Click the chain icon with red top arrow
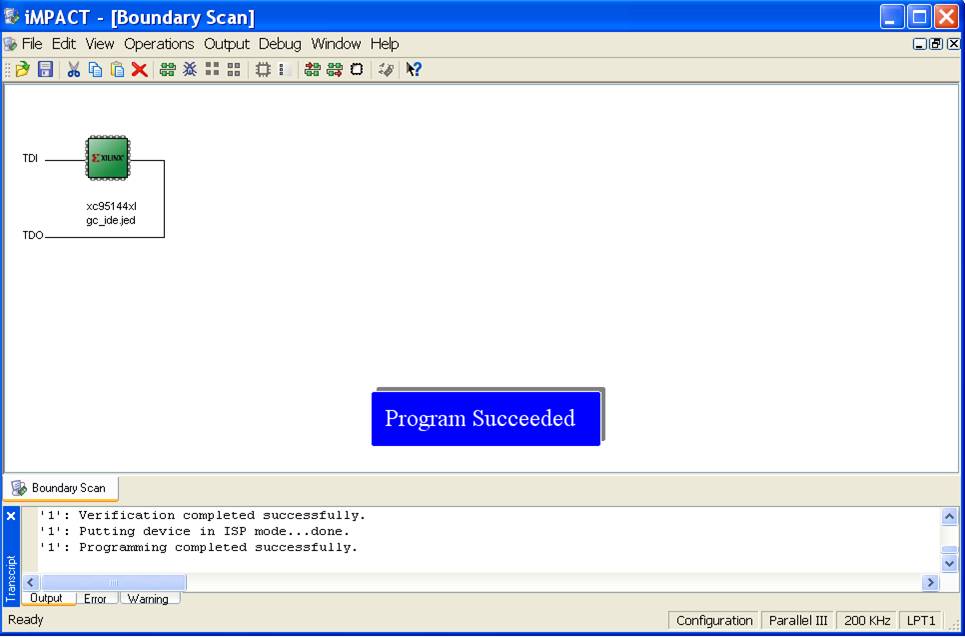This screenshot has height=638, width=965. point(313,70)
